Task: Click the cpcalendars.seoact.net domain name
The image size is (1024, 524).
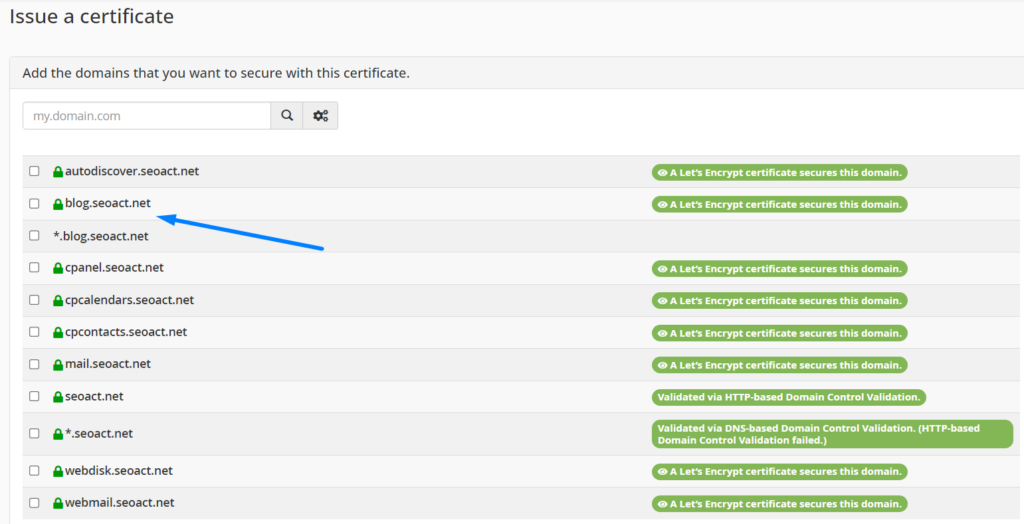Action: [x=129, y=300]
